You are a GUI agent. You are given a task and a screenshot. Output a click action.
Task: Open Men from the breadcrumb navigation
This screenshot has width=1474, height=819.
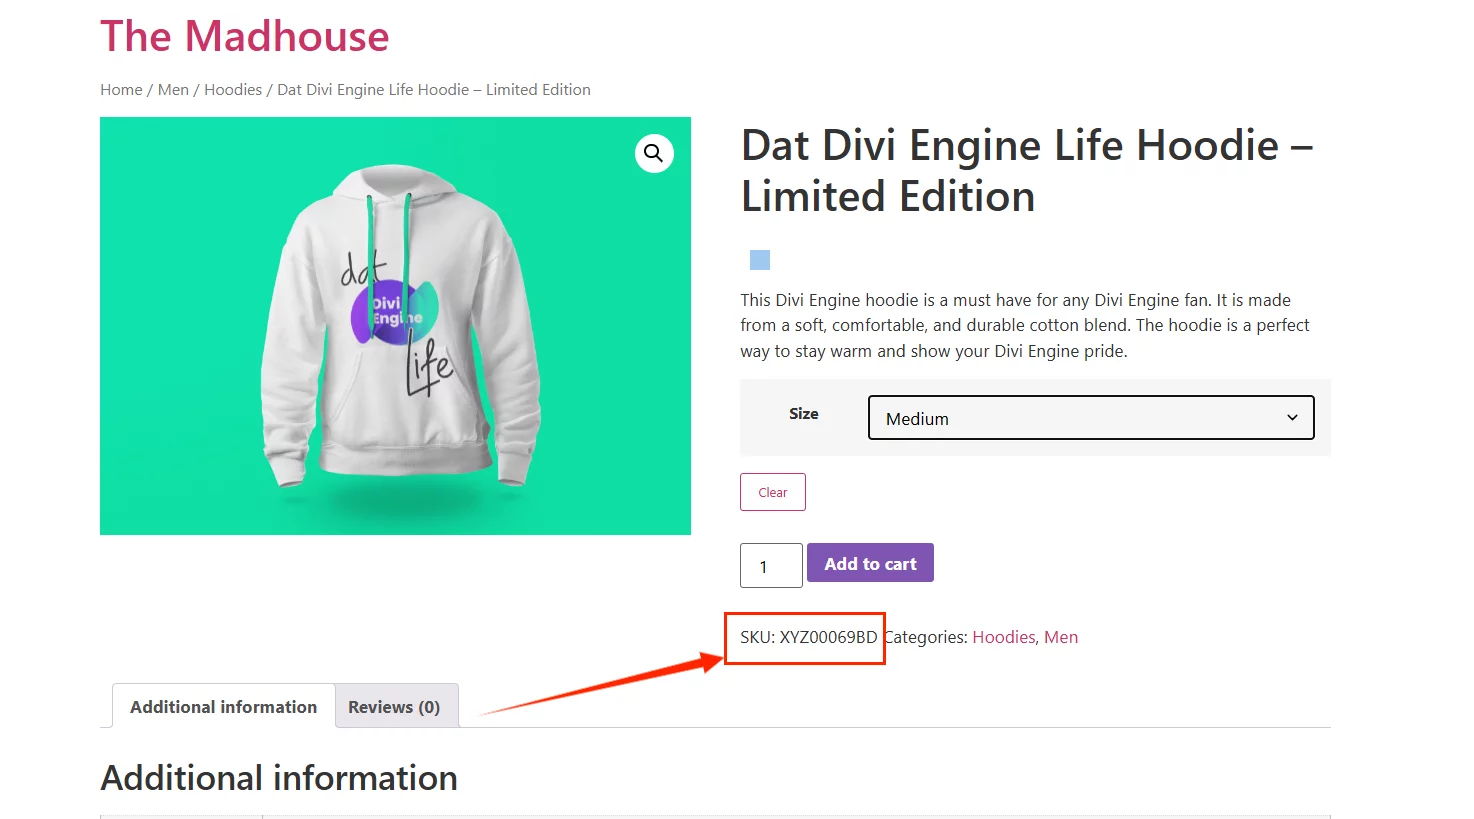click(x=173, y=89)
